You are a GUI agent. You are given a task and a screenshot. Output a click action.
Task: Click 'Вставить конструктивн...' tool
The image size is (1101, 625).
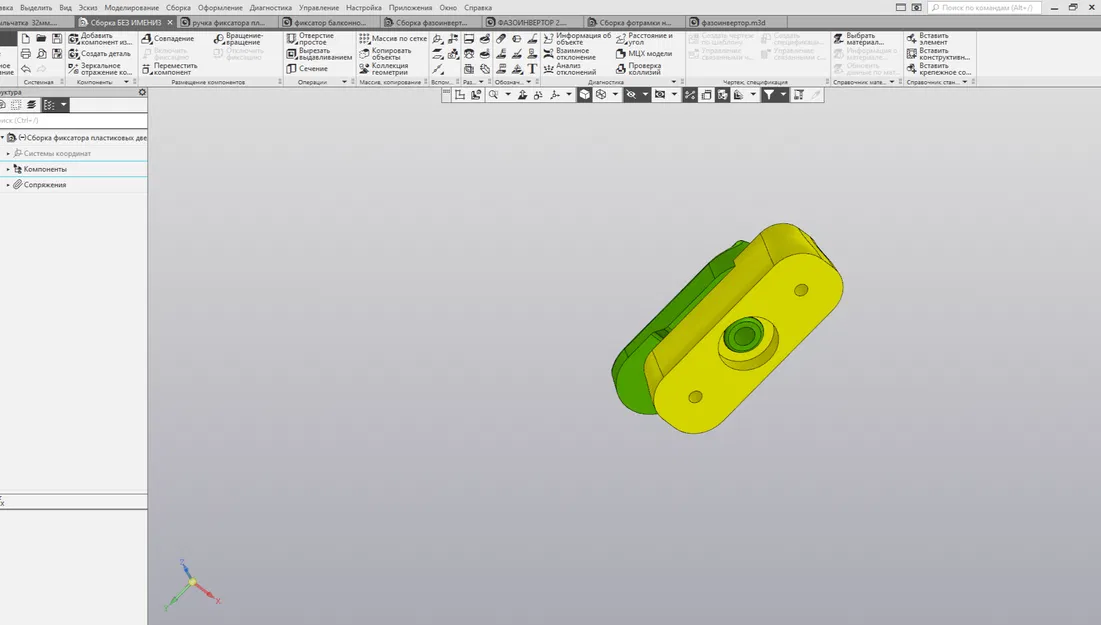click(x=938, y=54)
